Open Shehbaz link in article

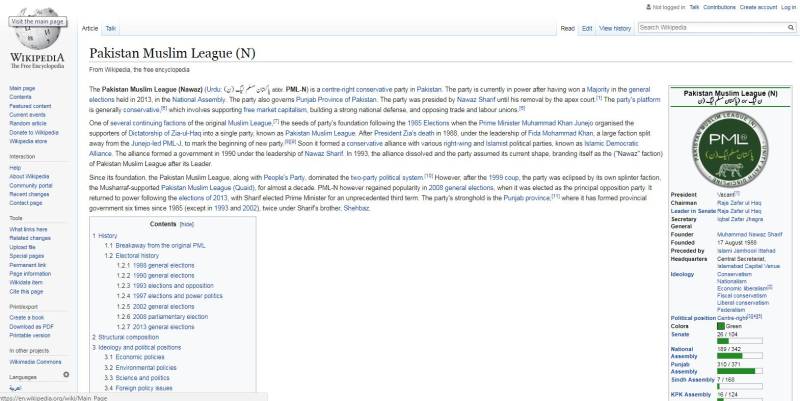point(356,208)
